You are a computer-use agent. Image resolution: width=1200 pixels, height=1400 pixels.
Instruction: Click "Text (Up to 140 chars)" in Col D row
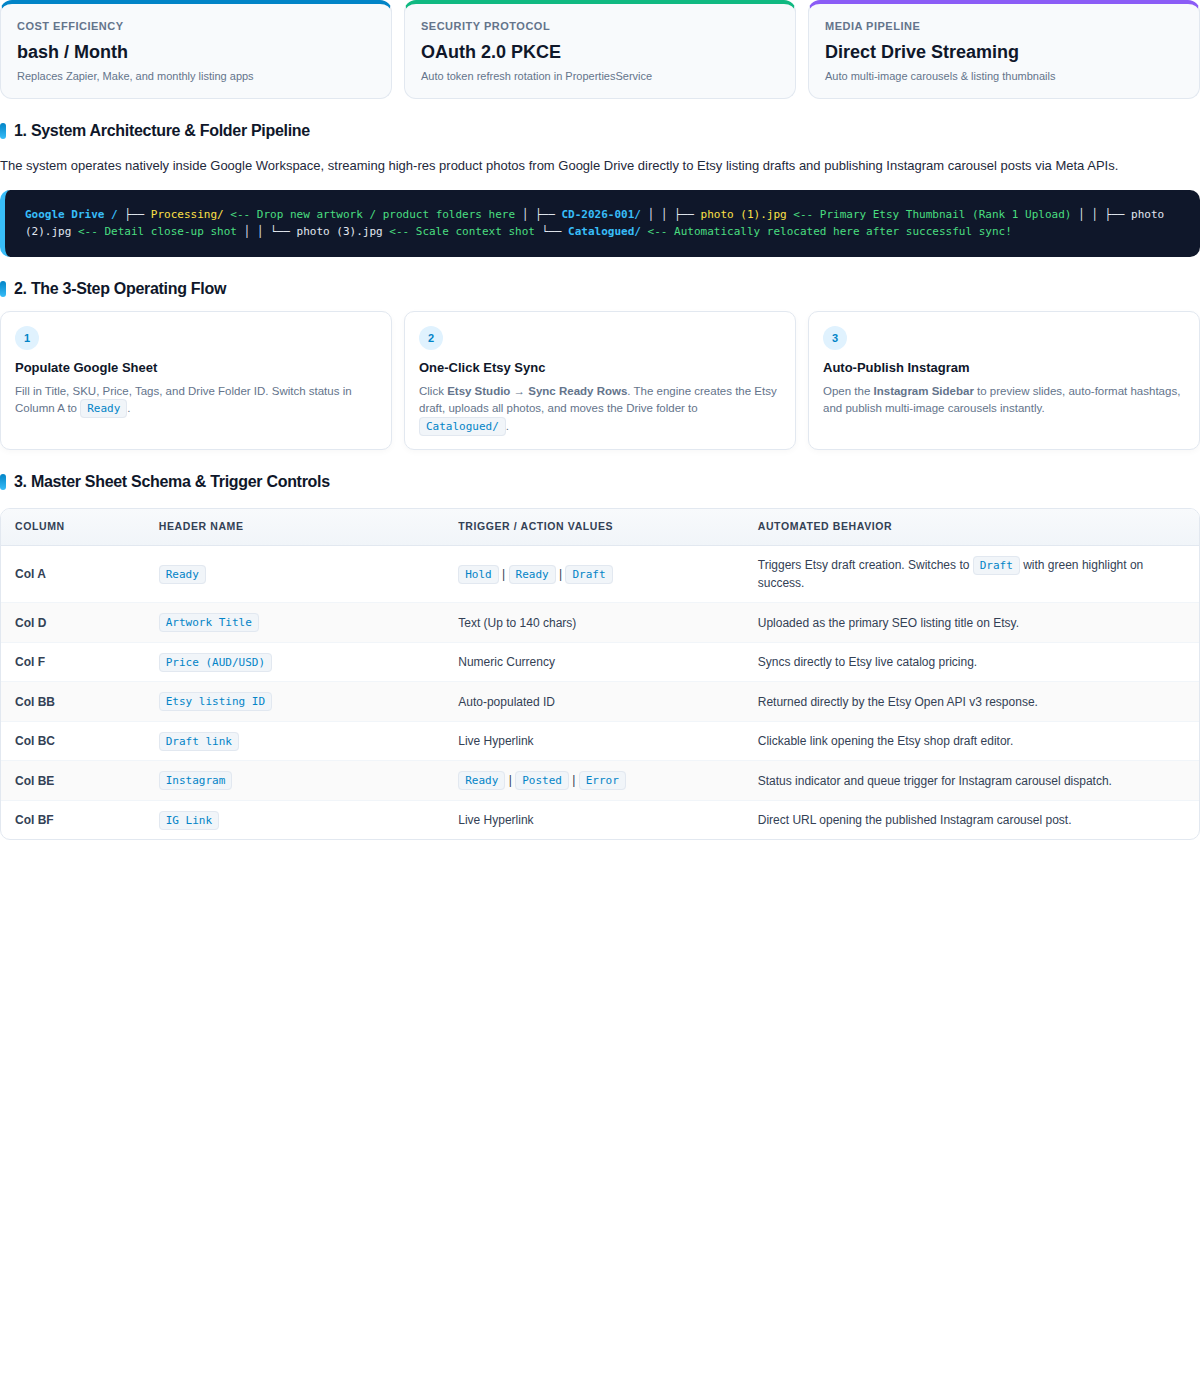517,623
